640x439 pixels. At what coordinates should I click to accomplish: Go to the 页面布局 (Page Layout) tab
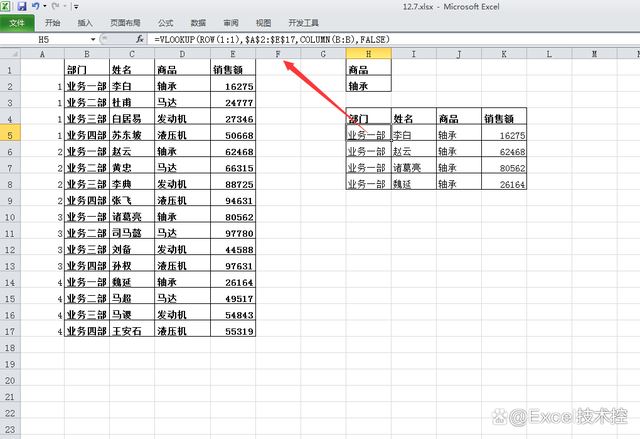125,22
